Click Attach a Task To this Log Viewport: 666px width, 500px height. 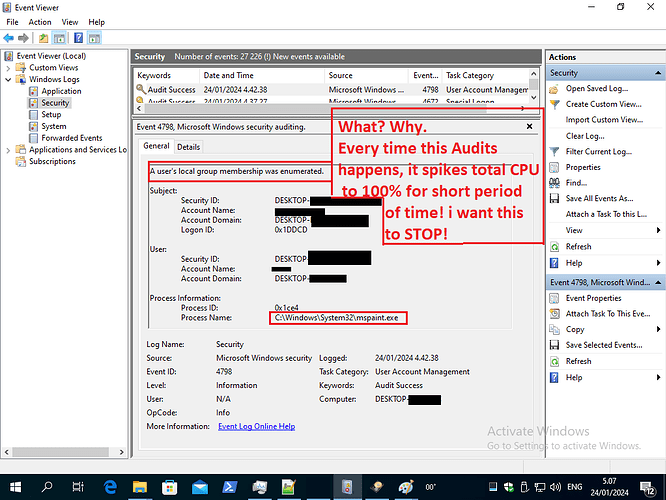click(606, 215)
